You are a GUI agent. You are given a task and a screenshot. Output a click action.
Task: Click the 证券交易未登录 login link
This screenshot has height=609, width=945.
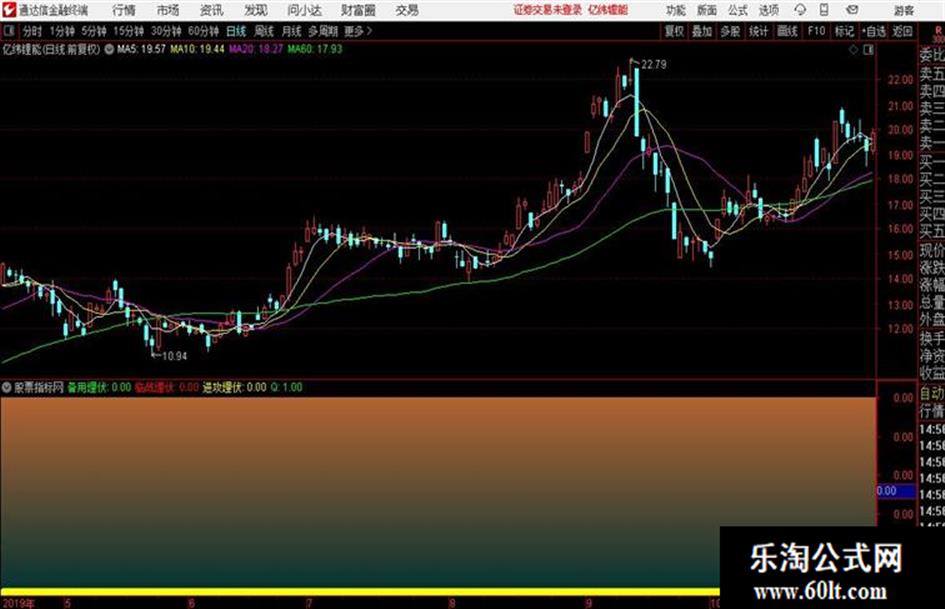(x=548, y=10)
